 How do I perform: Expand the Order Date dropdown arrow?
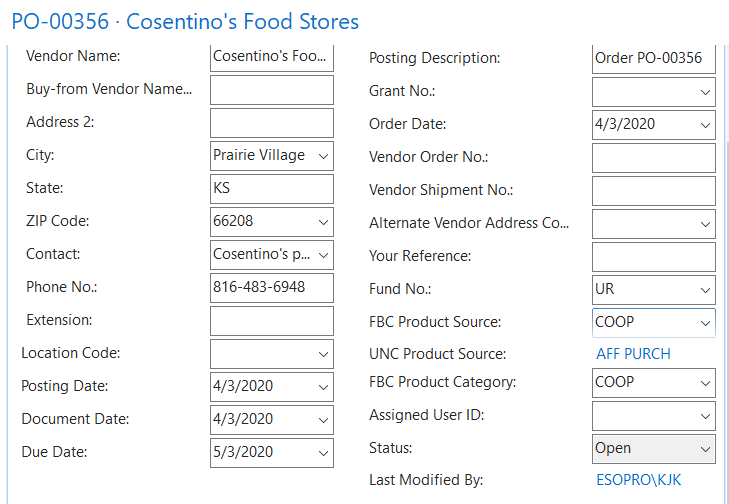(x=705, y=125)
